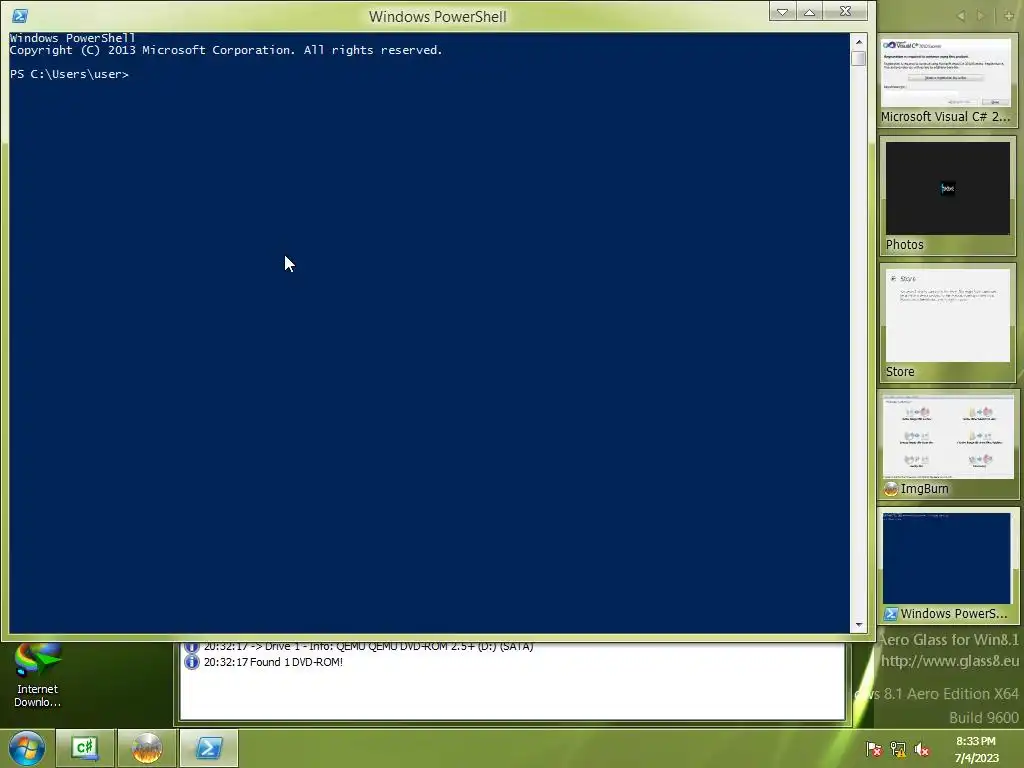Click the switcher plus icon
The image size is (1024, 768).
pyautogui.click(x=1008, y=16)
